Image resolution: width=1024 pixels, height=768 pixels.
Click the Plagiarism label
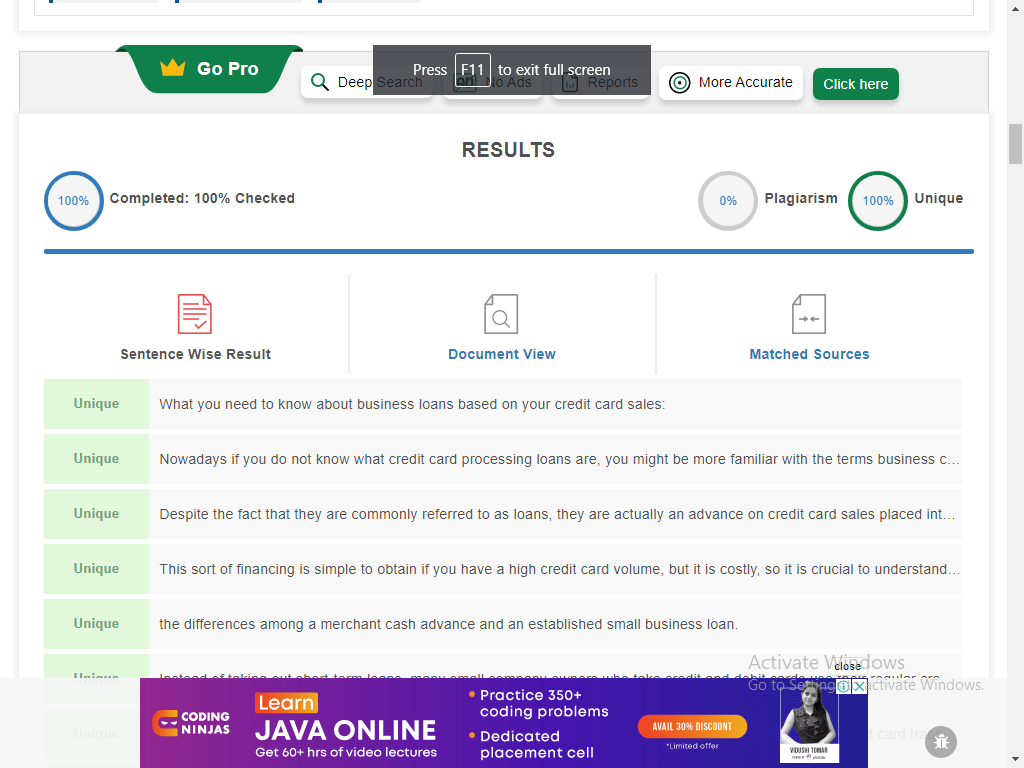point(801,199)
